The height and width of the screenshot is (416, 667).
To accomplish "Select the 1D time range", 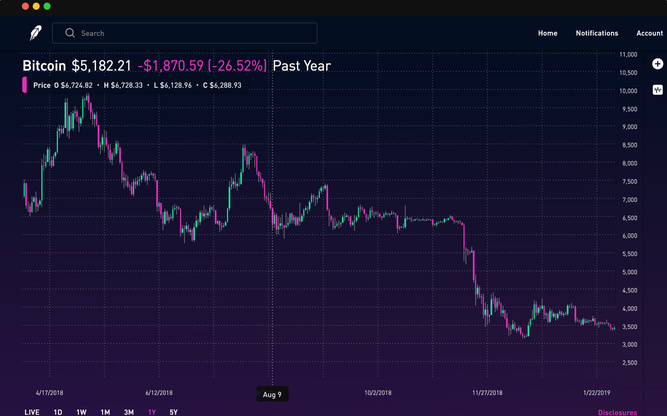I will pyautogui.click(x=58, y=412).
